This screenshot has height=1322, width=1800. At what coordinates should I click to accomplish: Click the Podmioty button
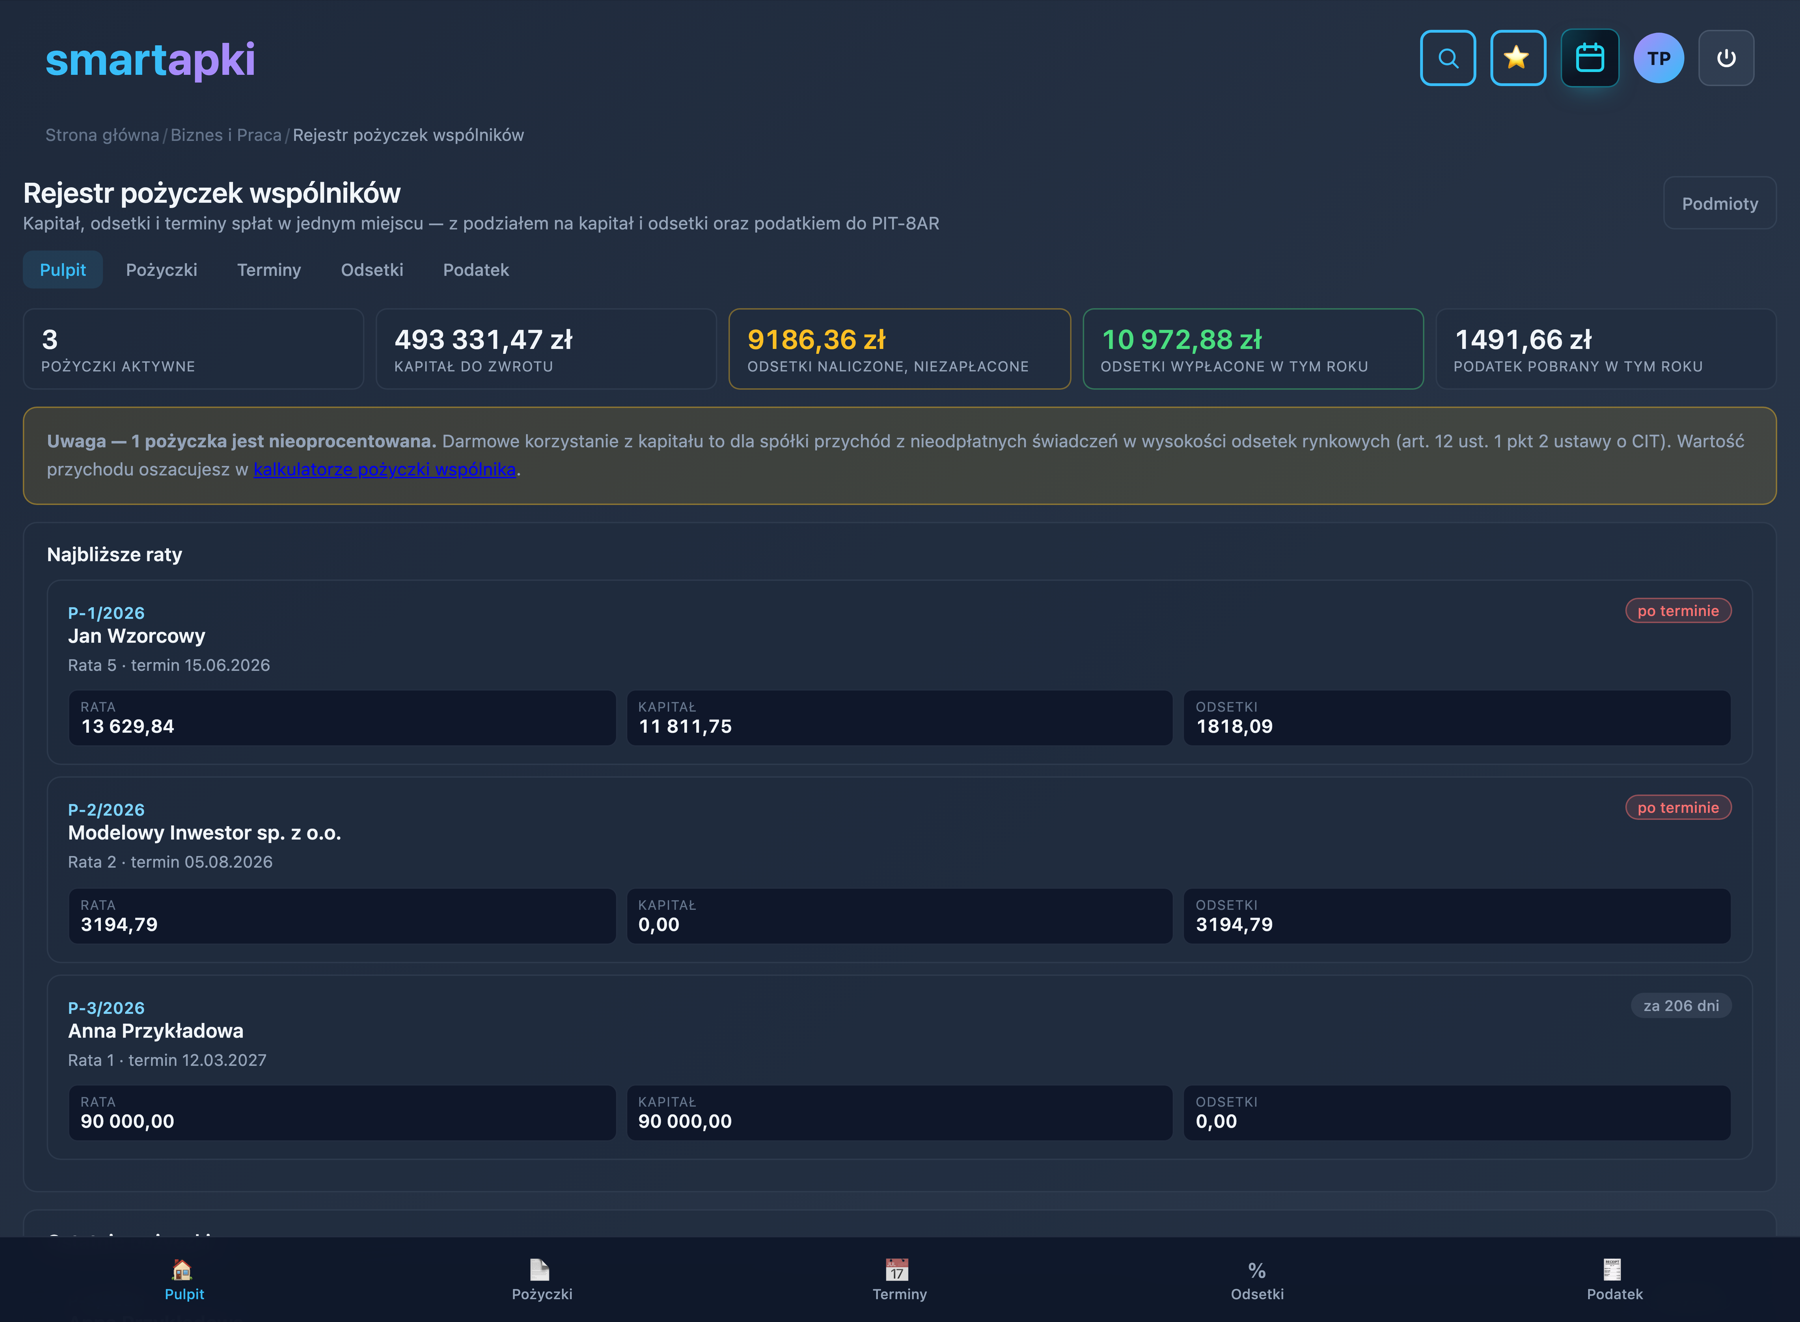(1719, 203)
